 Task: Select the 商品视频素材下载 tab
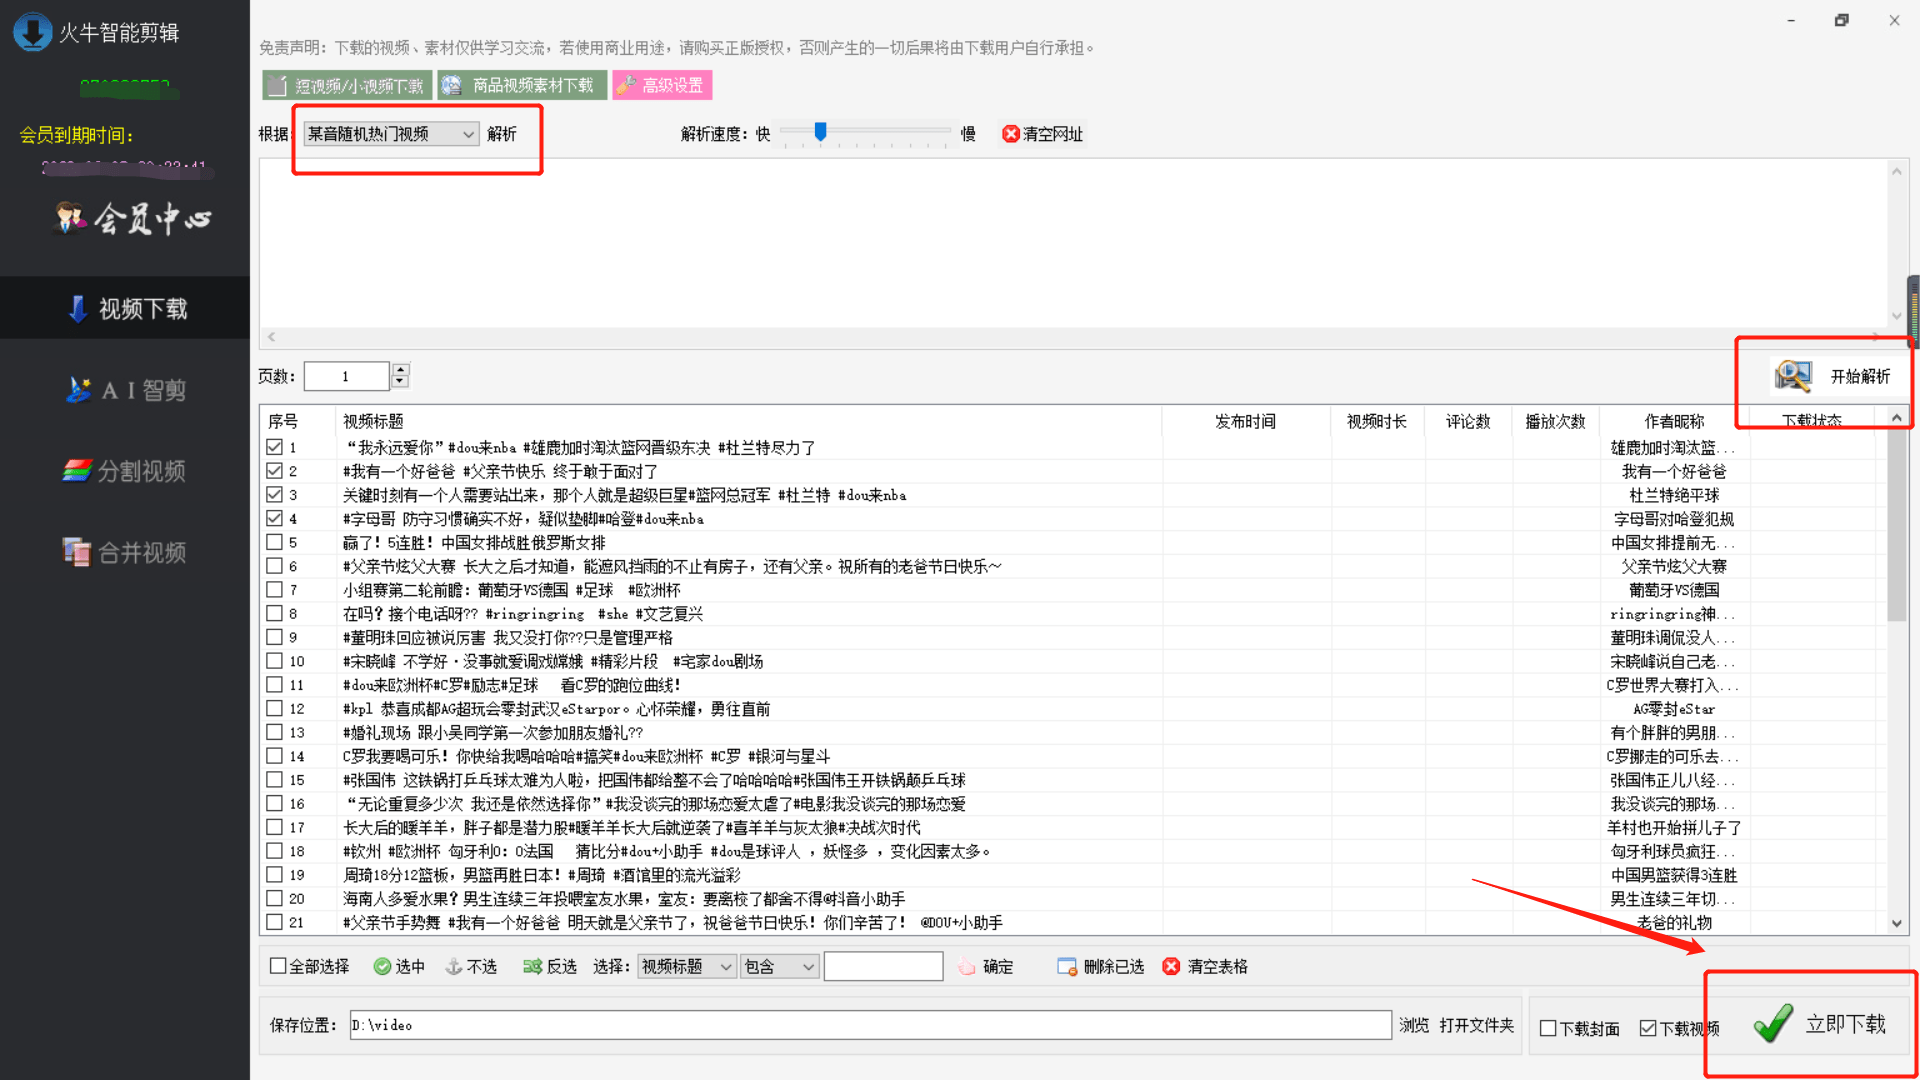tap(522, 86)
